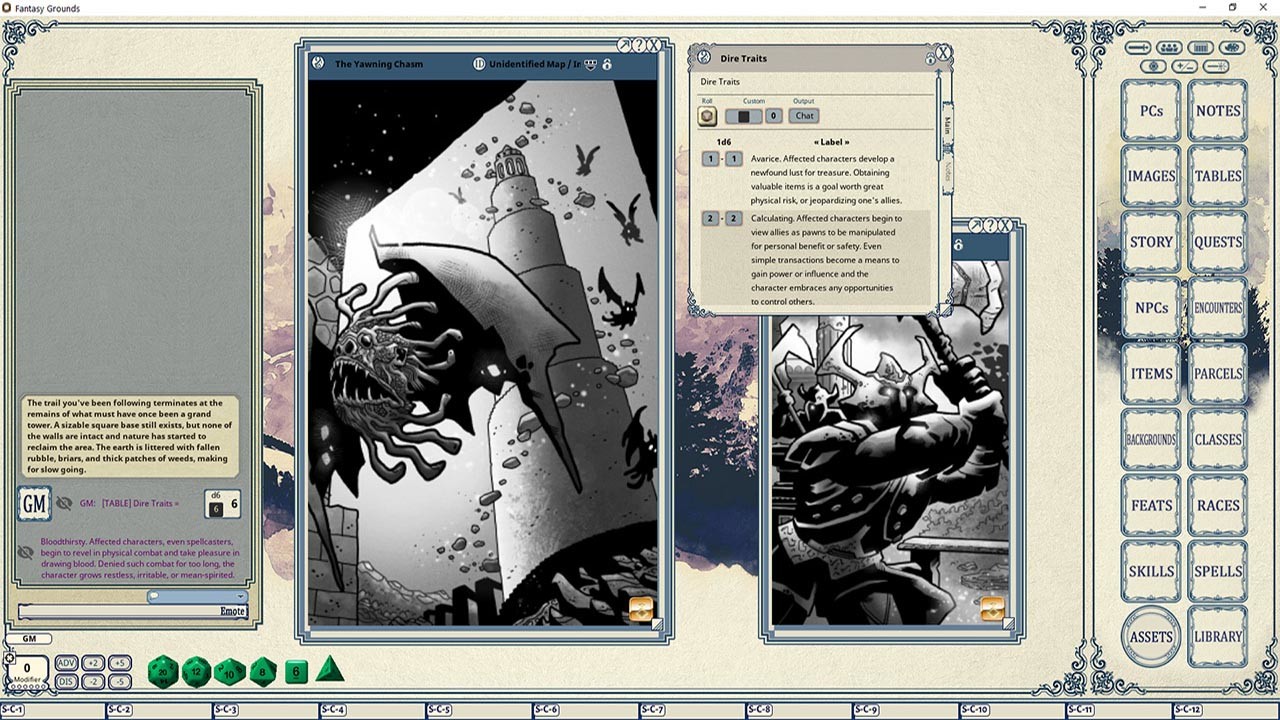Click the Chat output button in Dire Traits
Screen dimensions: 1280x720
coord(804,115)
